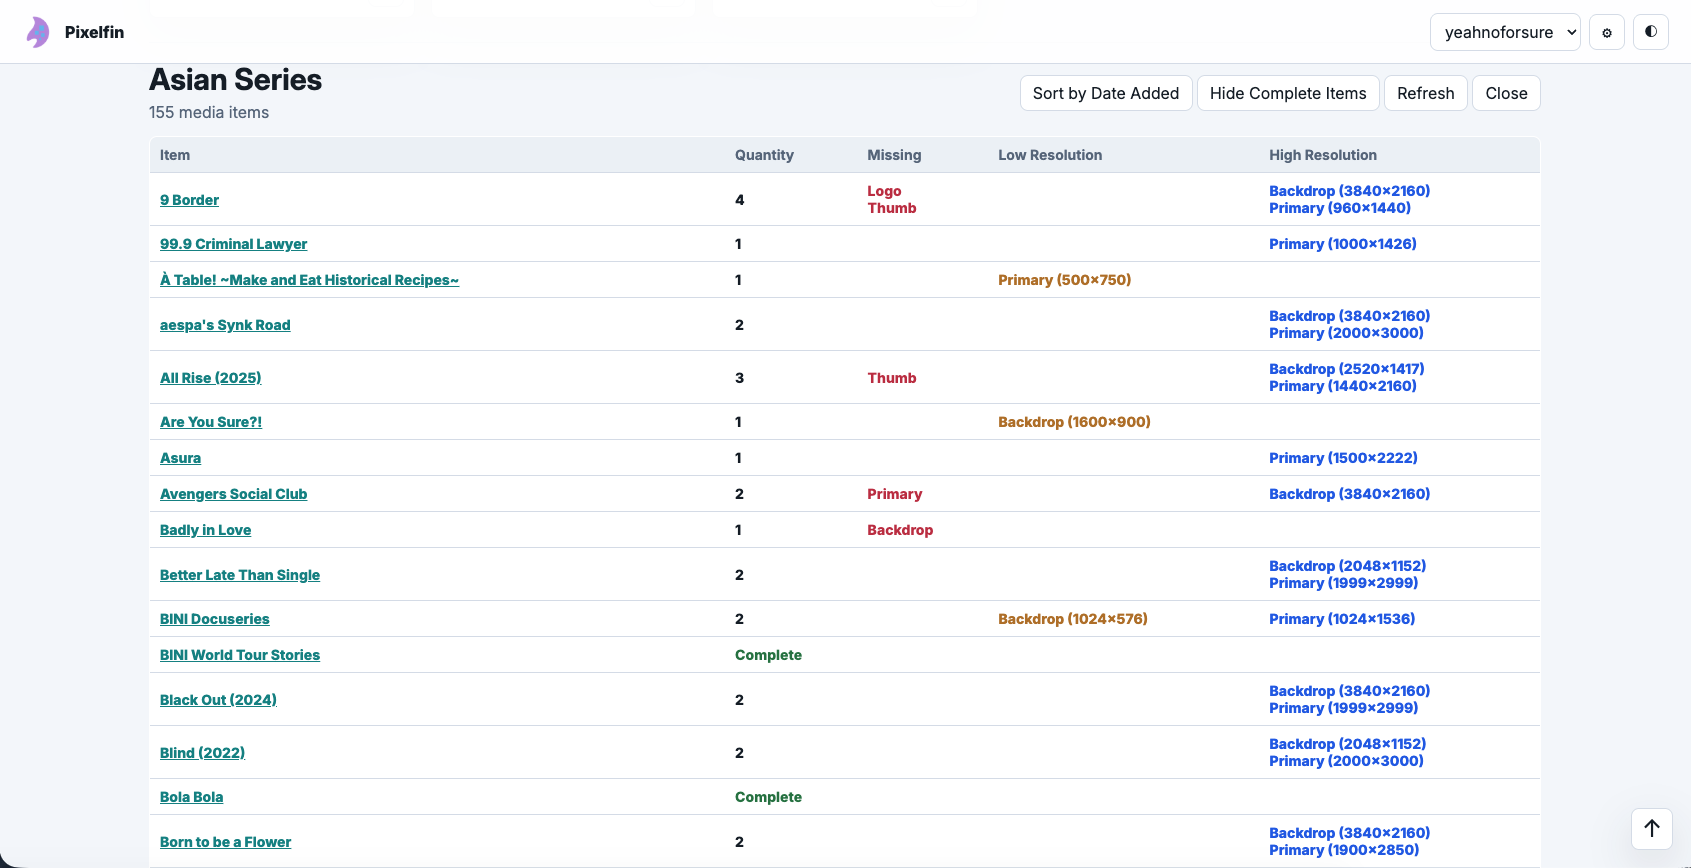Open Better Late Than Single link
The height and width of the screenshot is (868, 1691).
(x=240, y=575)
